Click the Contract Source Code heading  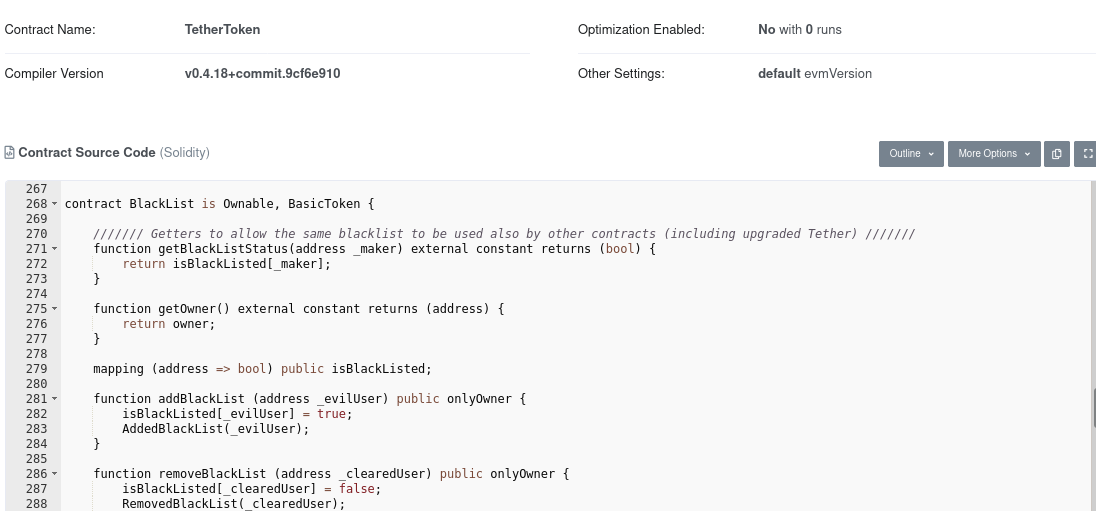(x=87, y=152)
